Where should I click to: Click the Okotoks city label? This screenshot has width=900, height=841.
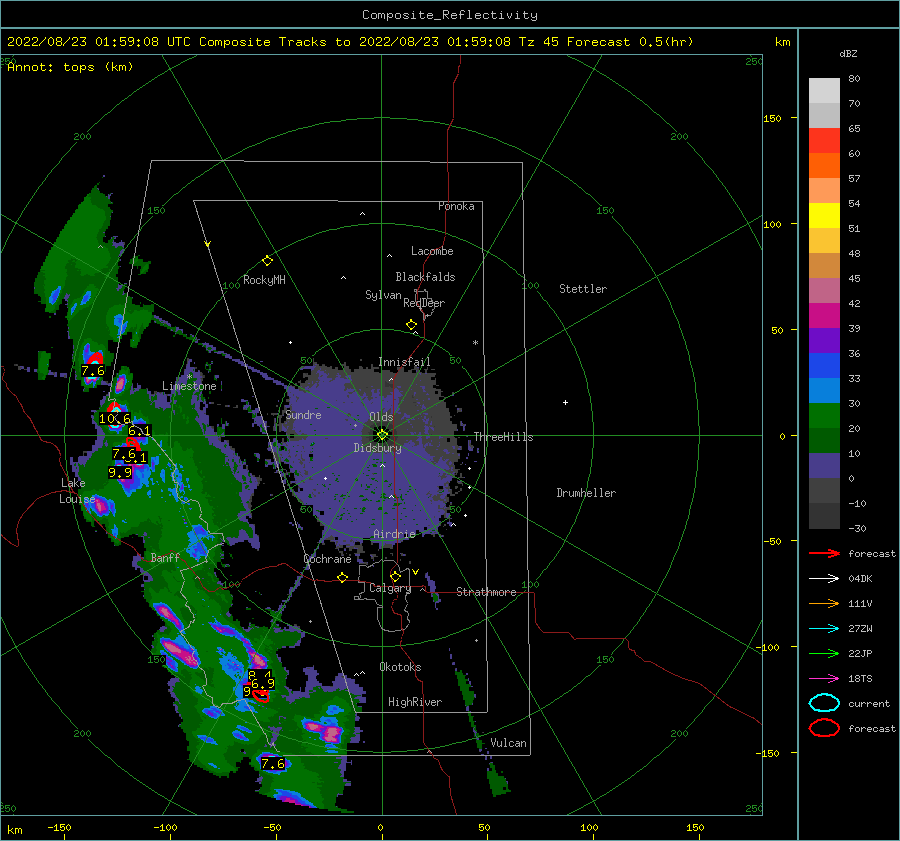[x=400, y=667]
